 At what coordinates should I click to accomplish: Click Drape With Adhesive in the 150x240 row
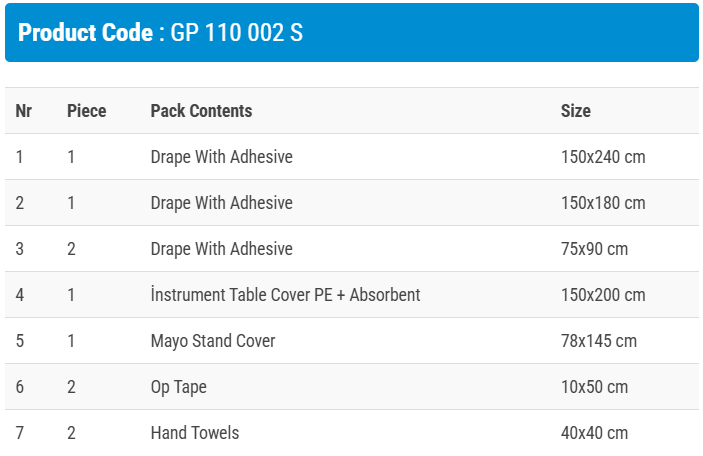pos(221,157)
